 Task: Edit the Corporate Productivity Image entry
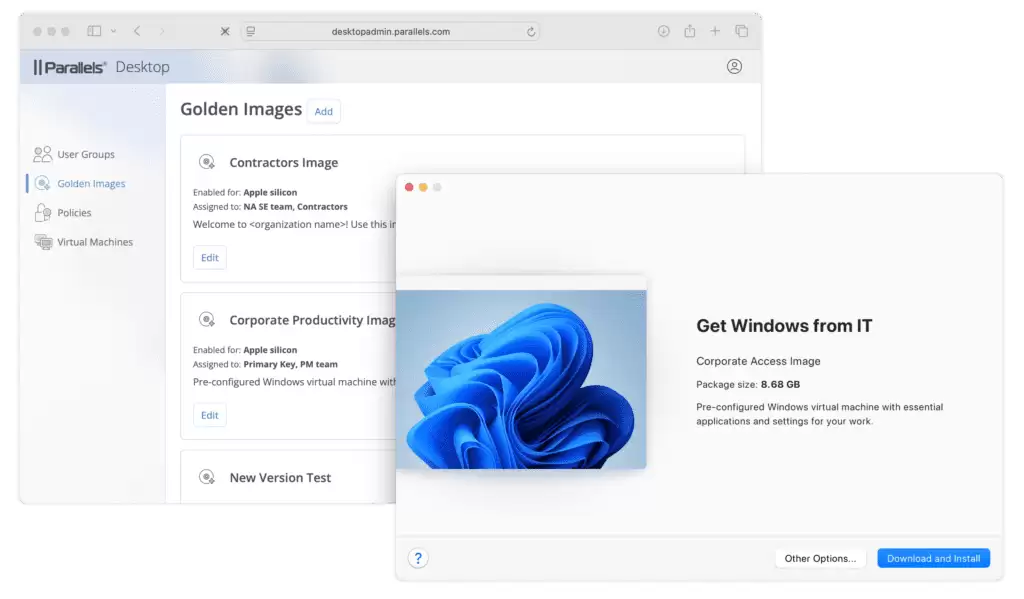[x=210, y=415]
